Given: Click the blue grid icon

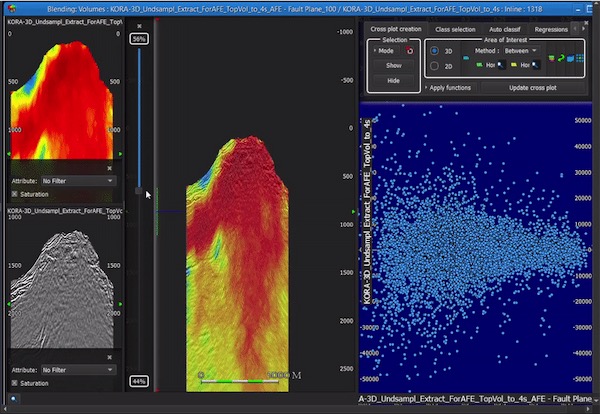Looking at the screenshot, I should 580,58.
